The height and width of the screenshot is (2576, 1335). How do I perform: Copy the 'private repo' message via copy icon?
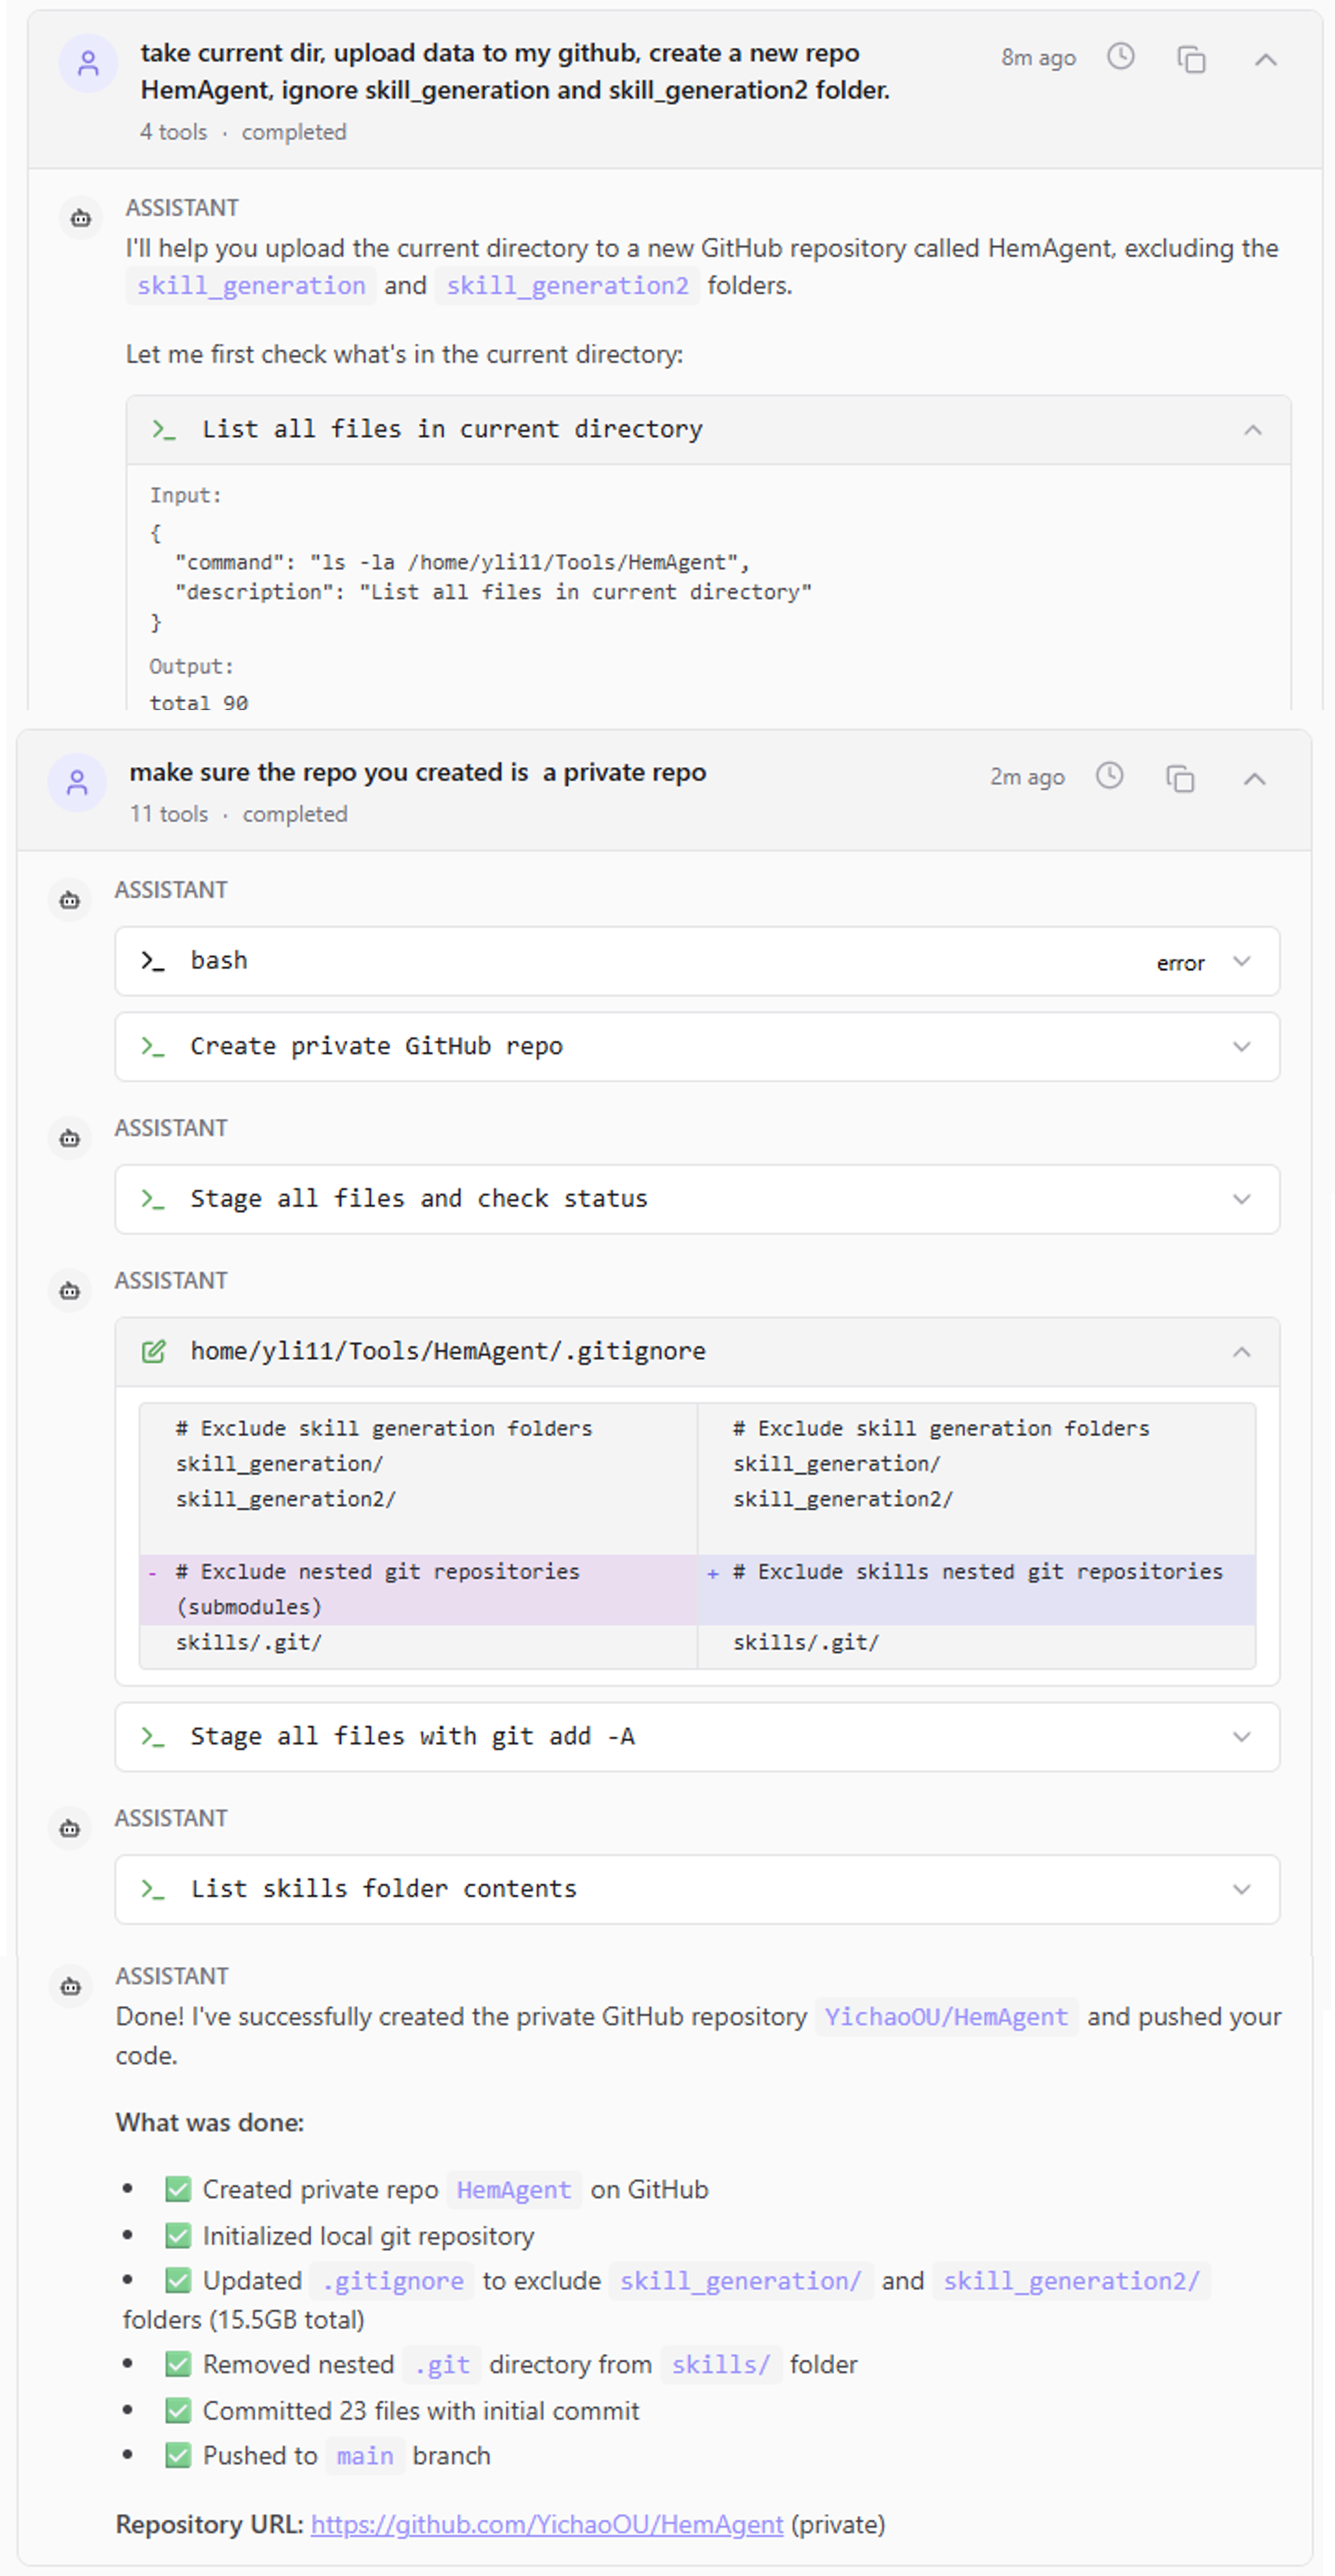(x=1180, y=778)
